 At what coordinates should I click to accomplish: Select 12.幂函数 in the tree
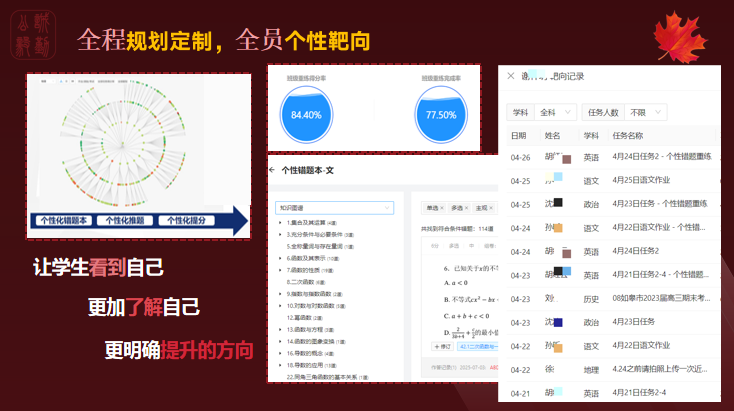coord(304,317)
